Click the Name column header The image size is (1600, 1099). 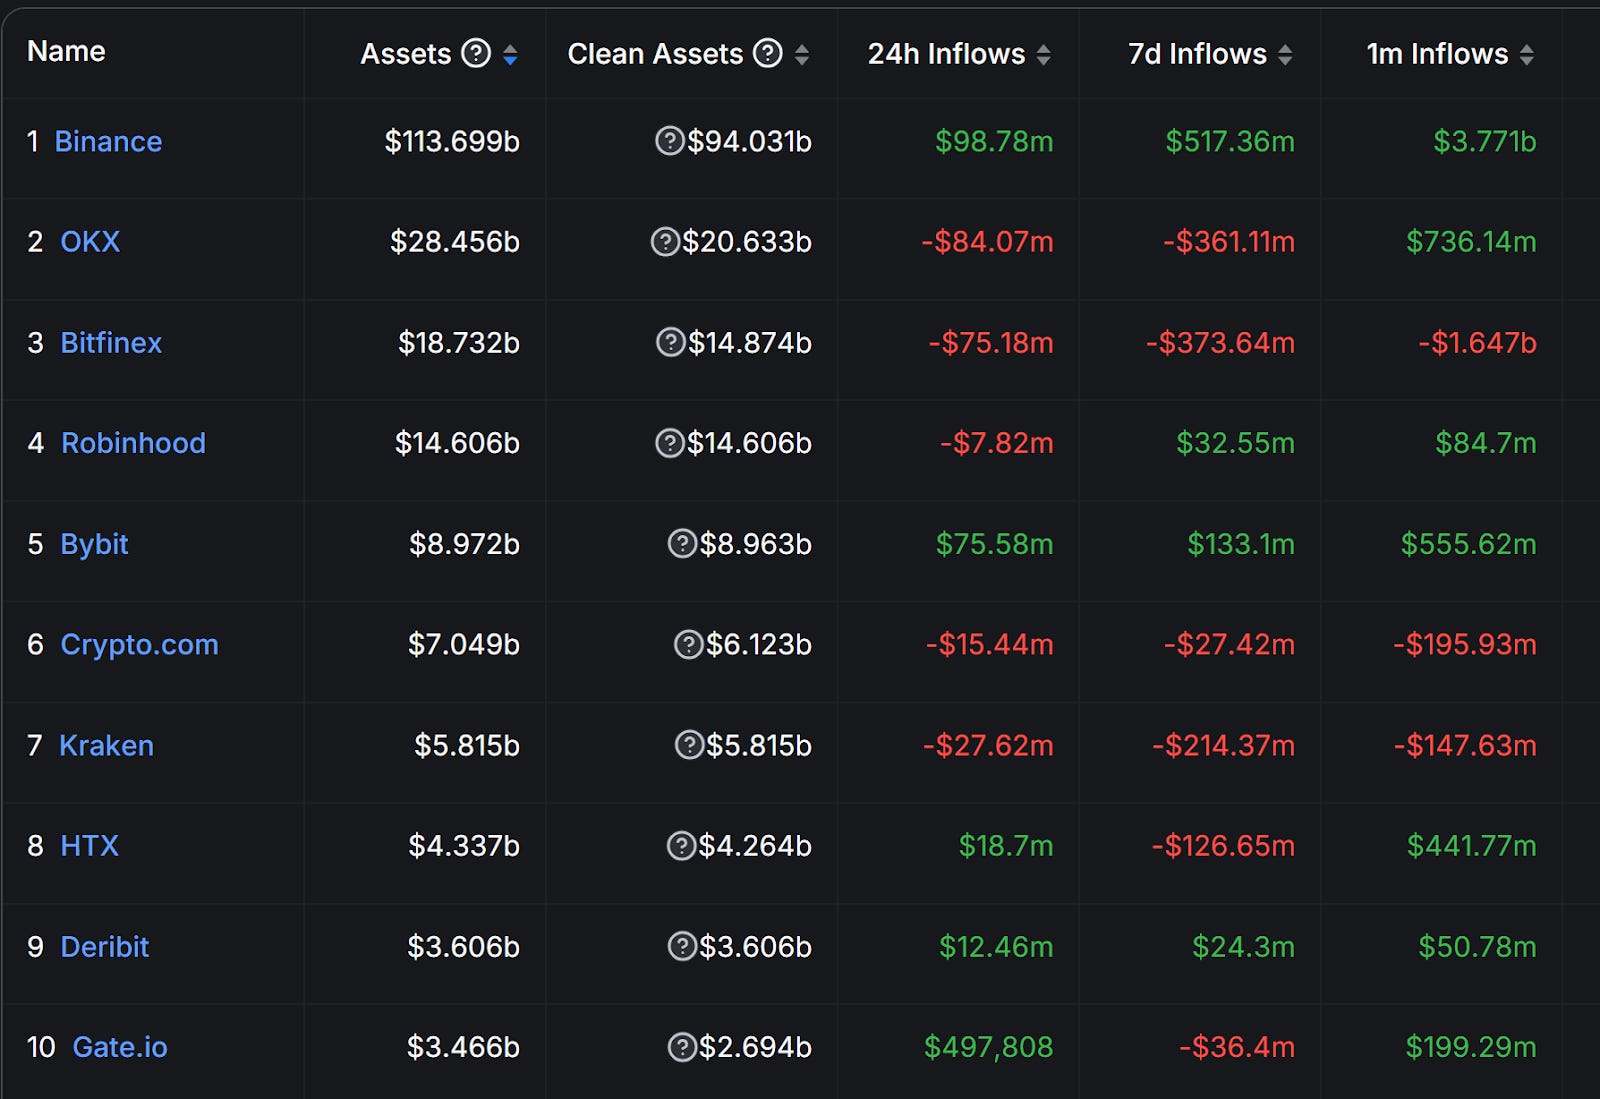pyautogui.click(x=66, y=51)
